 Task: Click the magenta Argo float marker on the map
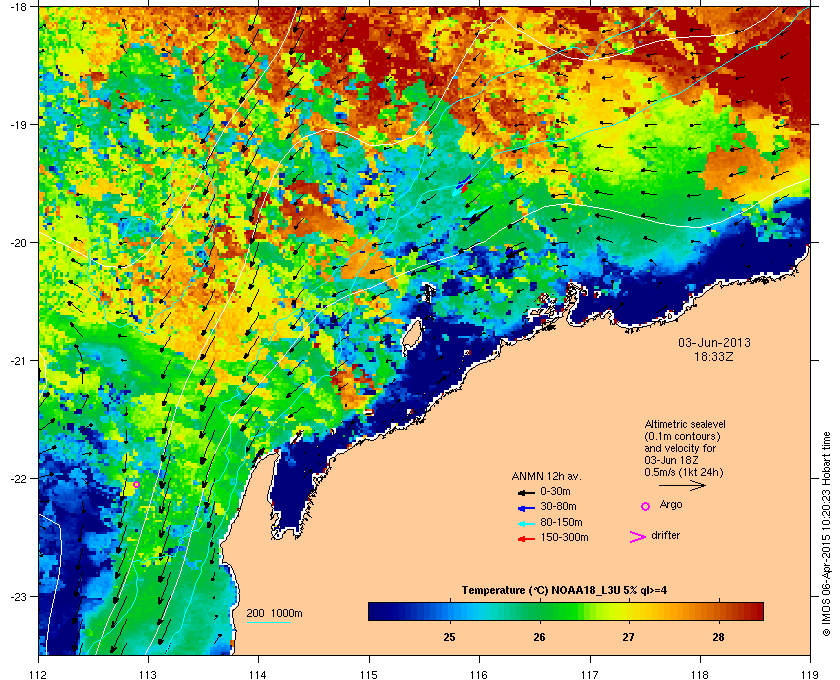[136, 484]
